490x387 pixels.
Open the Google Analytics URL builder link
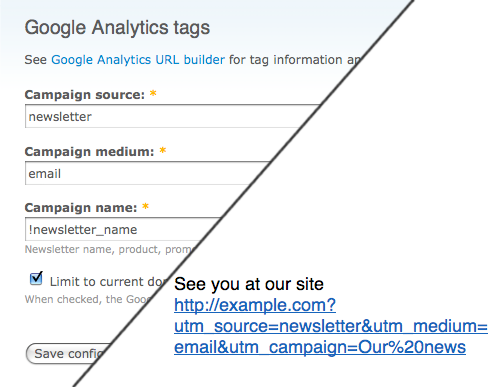point(138,60)
